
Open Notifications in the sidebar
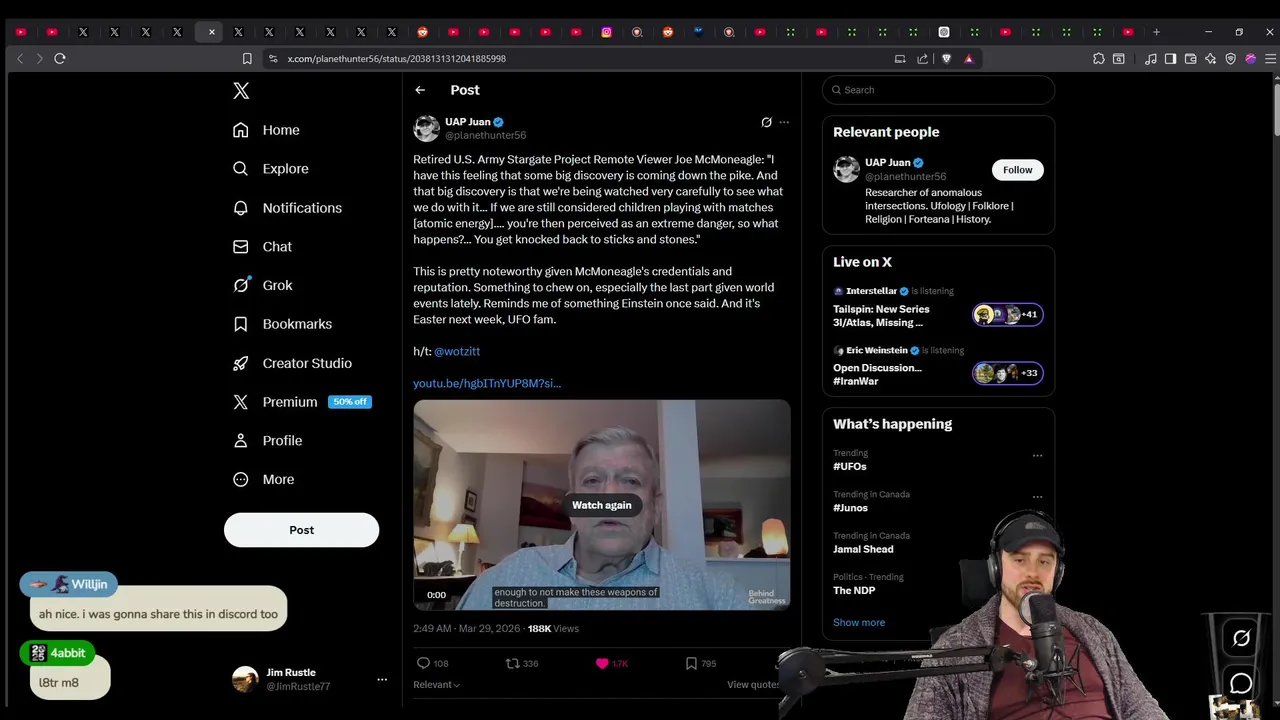287,208
